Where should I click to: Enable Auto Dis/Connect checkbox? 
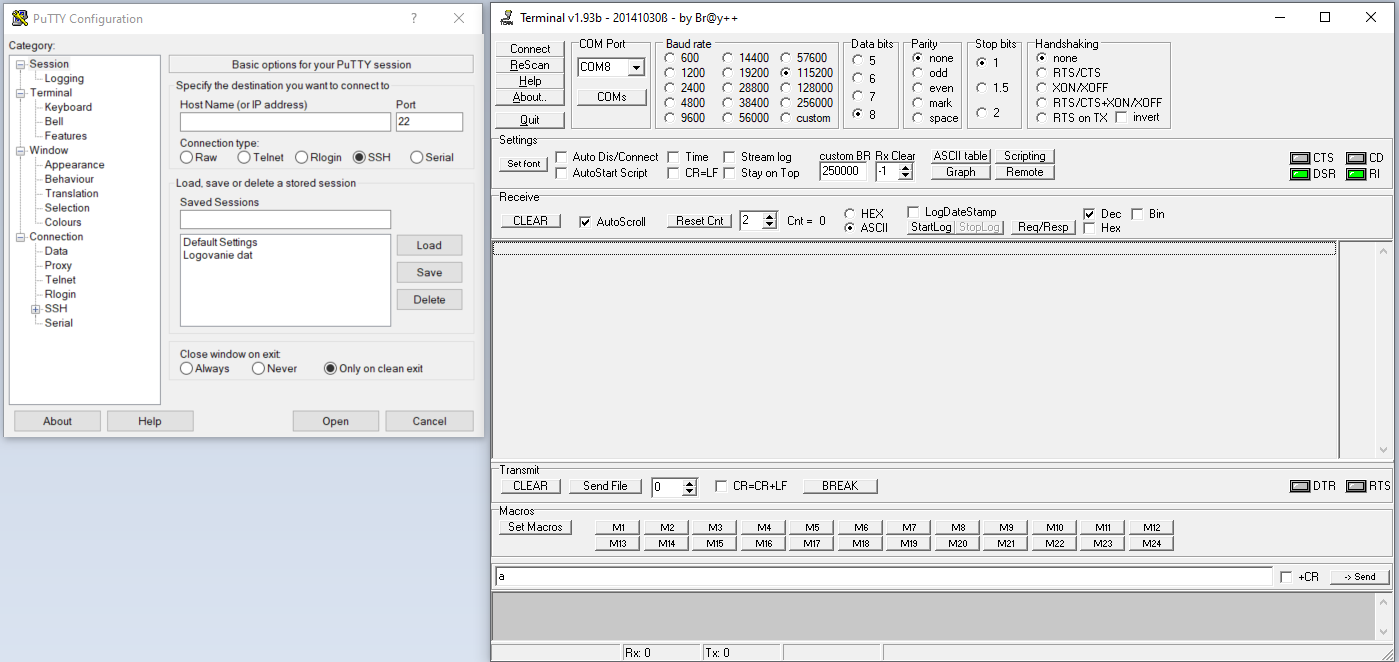pyautogui.click(x=561, y=157)
